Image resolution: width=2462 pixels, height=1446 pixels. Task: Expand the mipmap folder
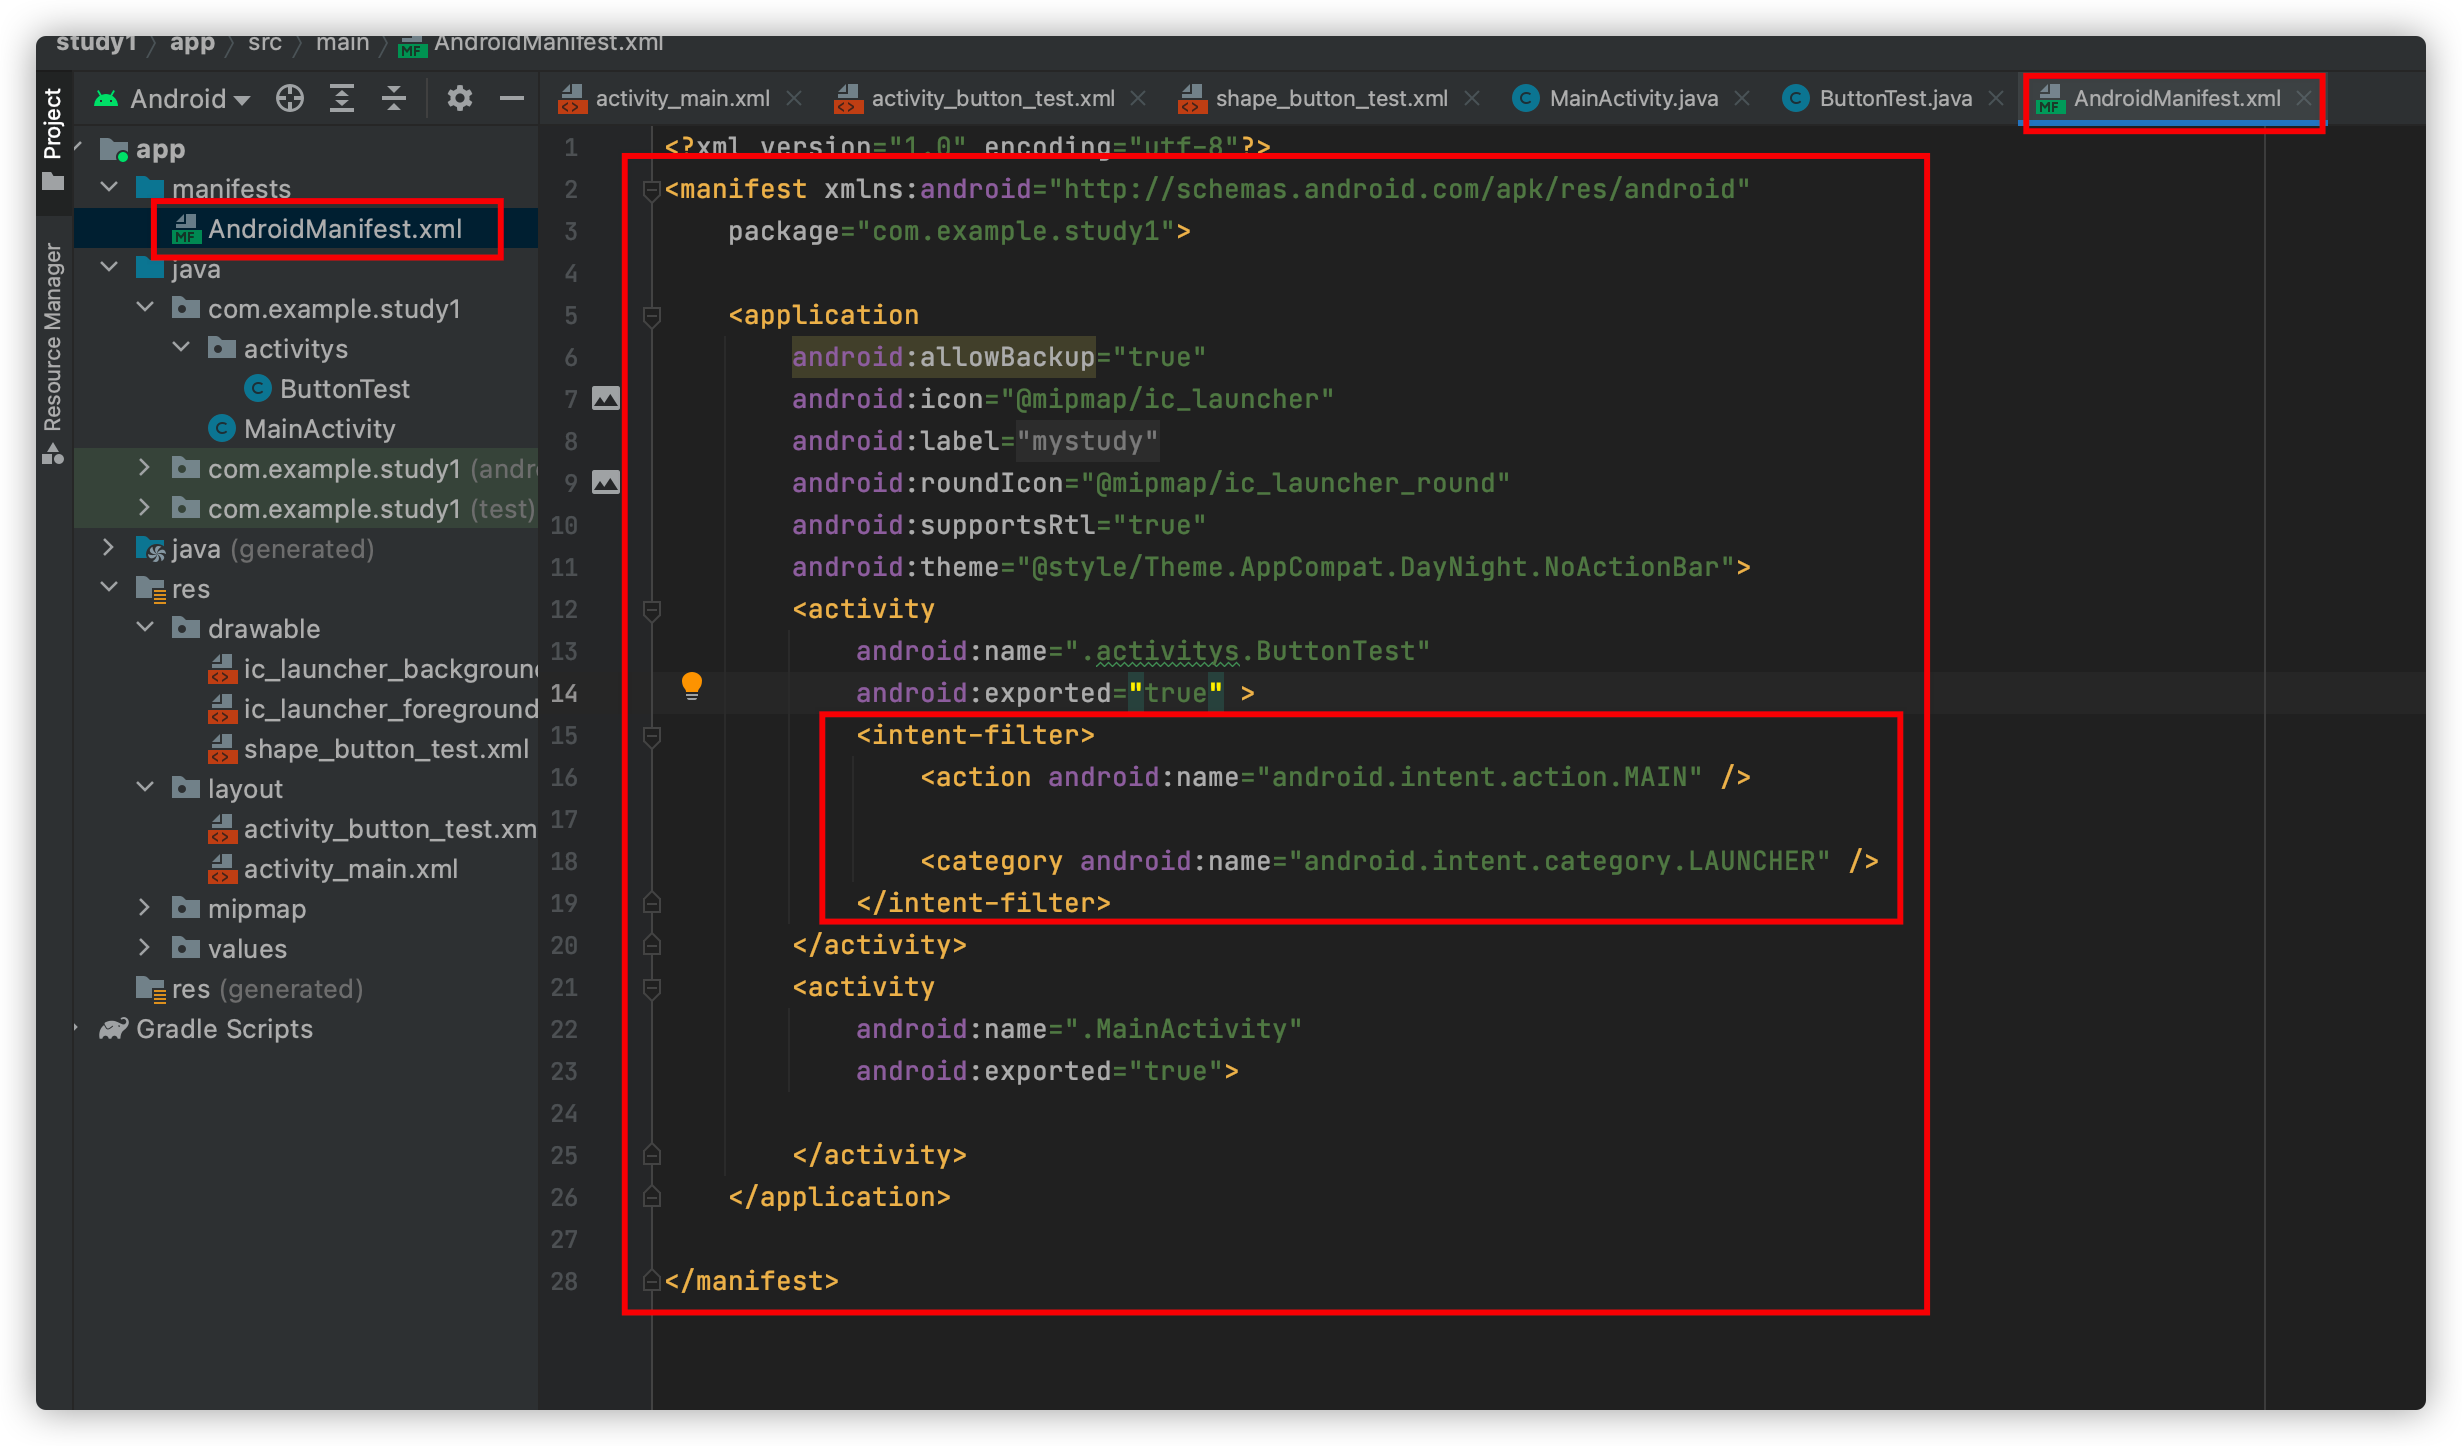146,908
